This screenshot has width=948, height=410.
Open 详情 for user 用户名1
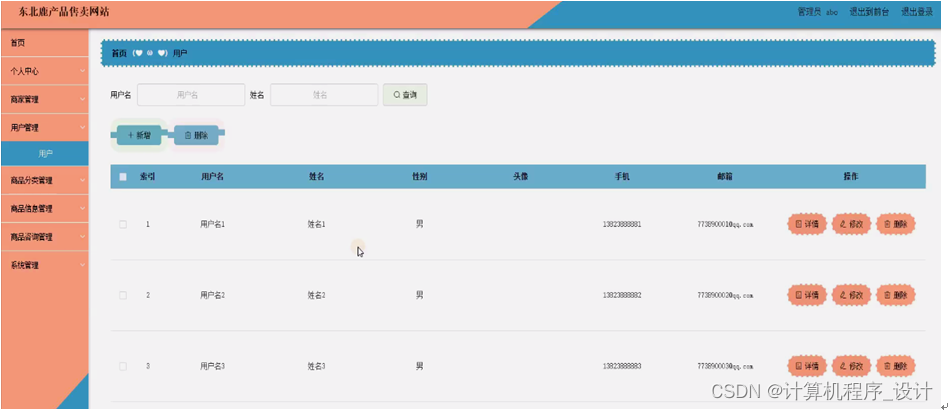pyautogui.click(x=807, y=224)
